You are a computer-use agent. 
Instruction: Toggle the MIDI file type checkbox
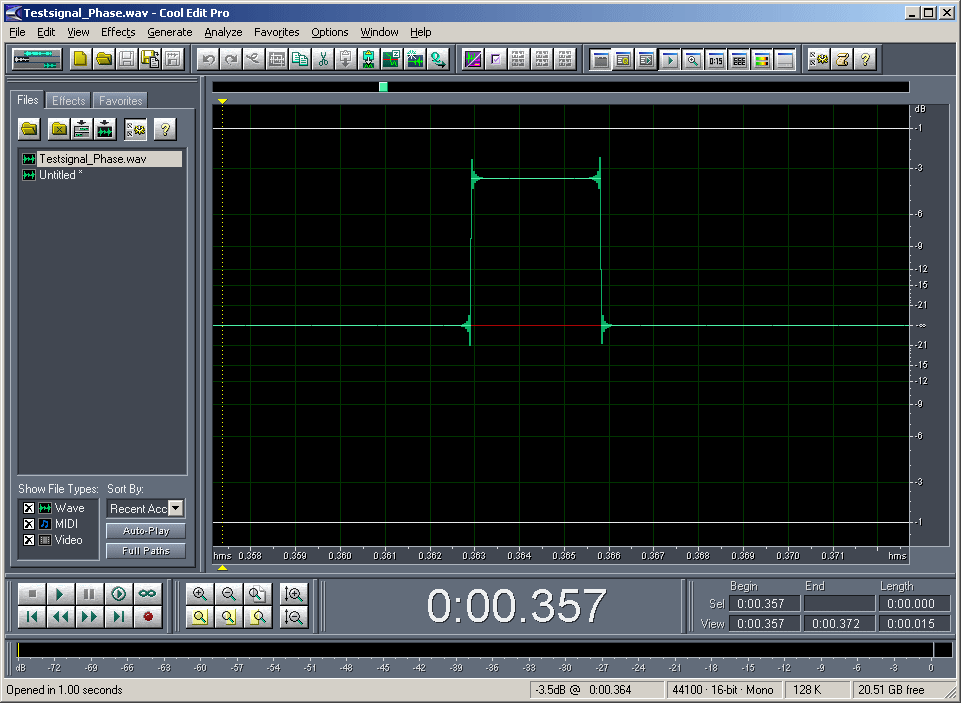tap(29, 524)
